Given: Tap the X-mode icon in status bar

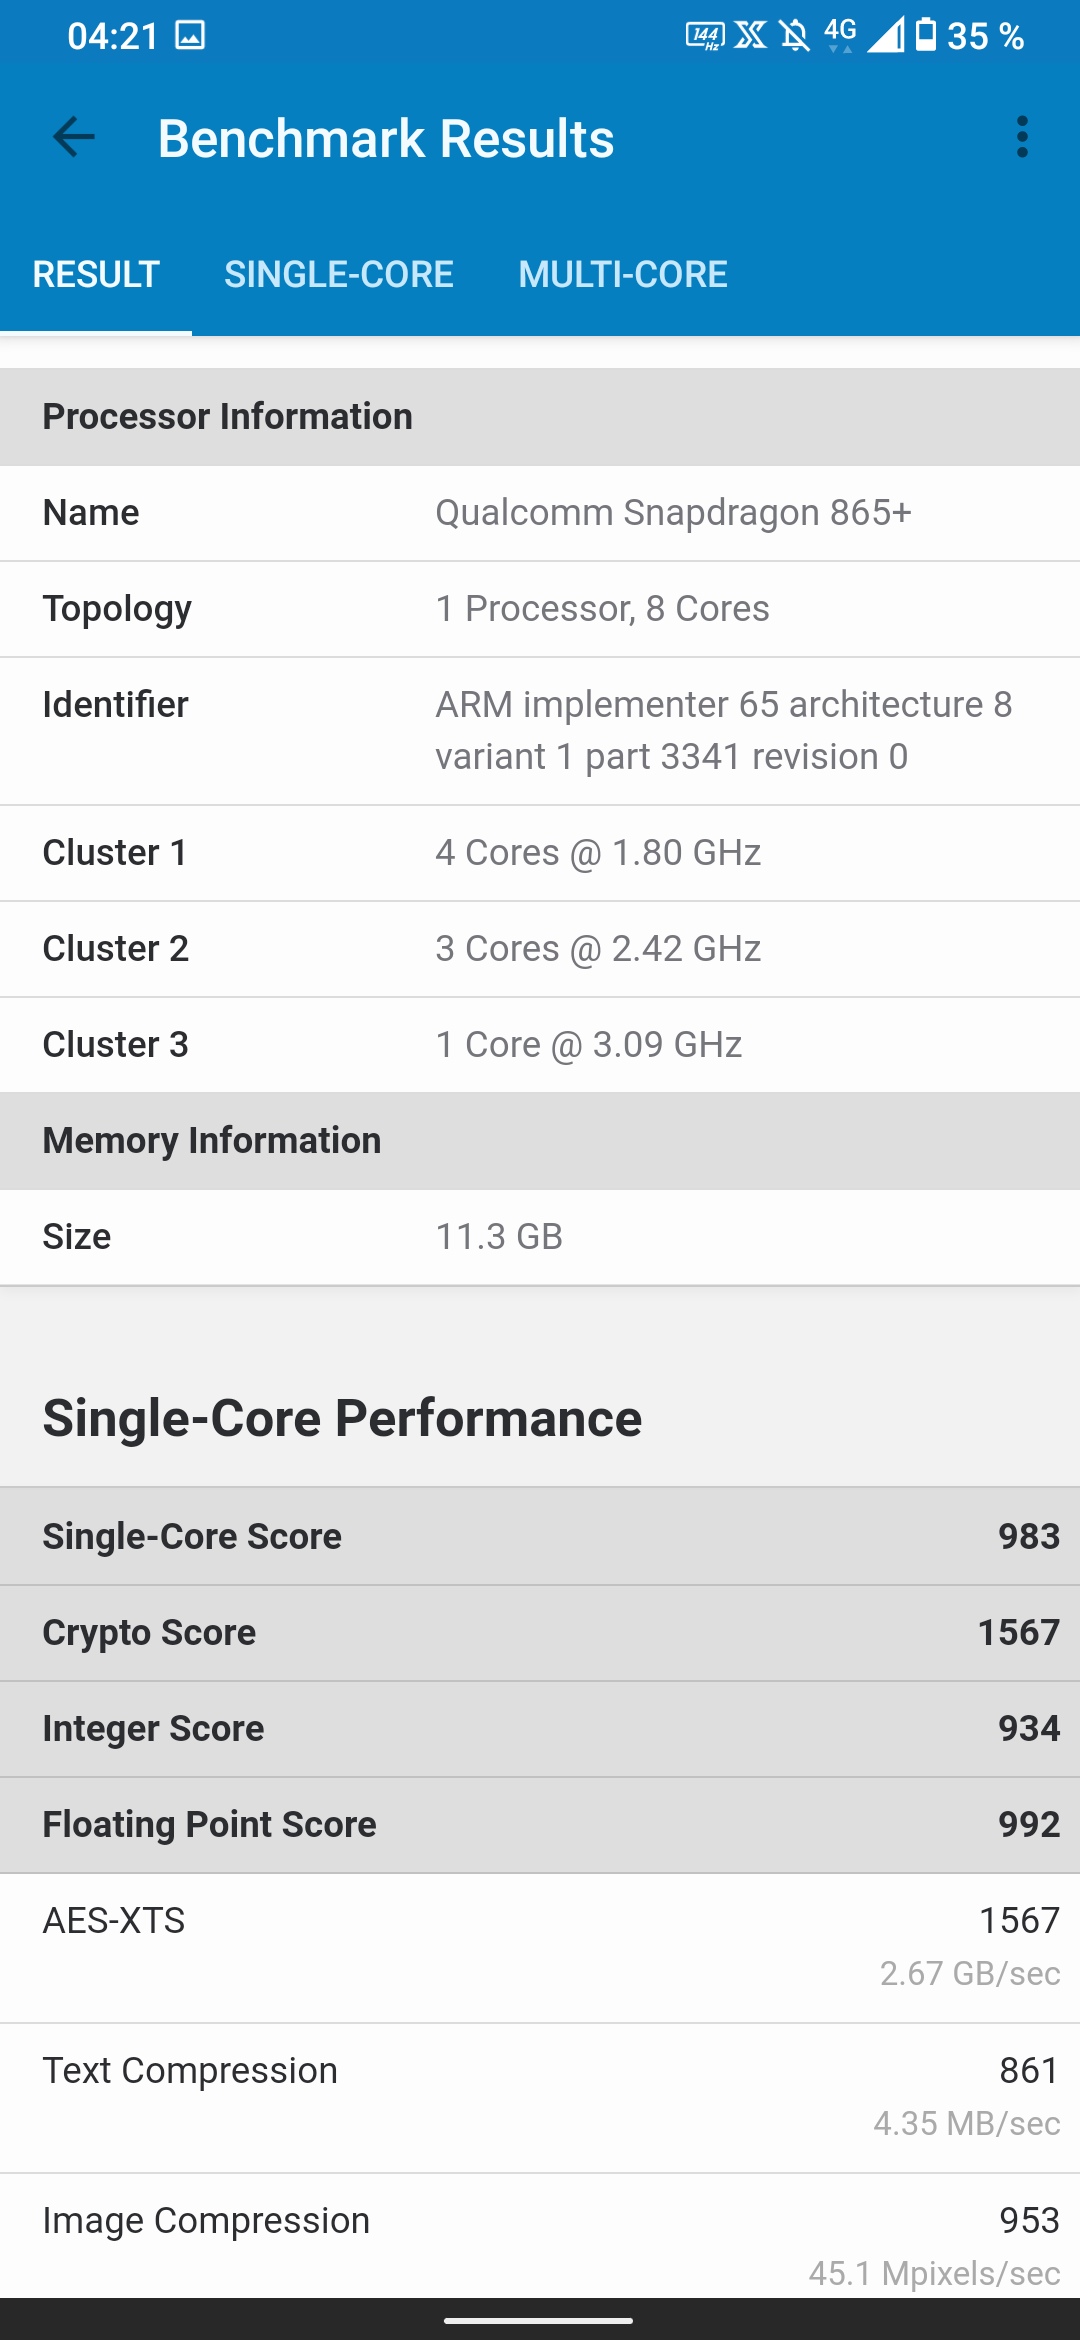Looking at the screenshot, I should pos(750,36).
